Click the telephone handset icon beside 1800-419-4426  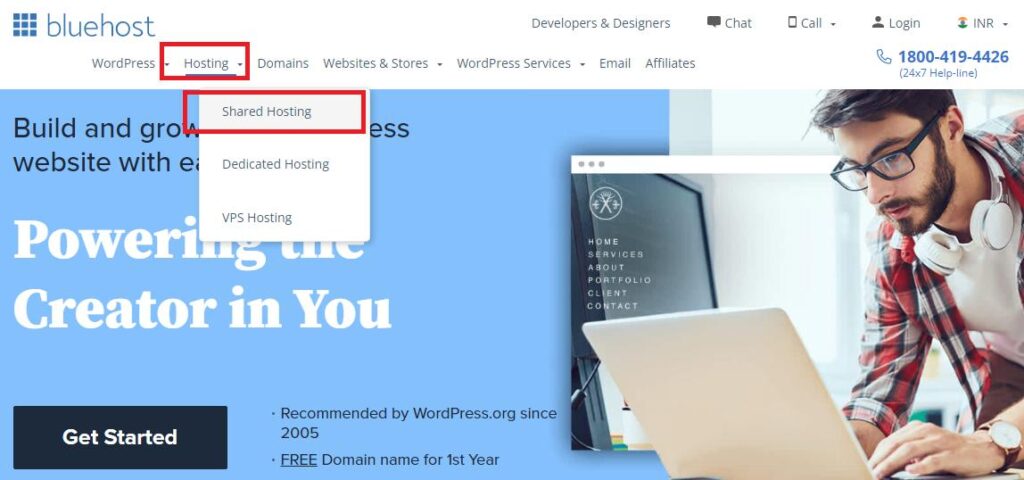[884, 57]
